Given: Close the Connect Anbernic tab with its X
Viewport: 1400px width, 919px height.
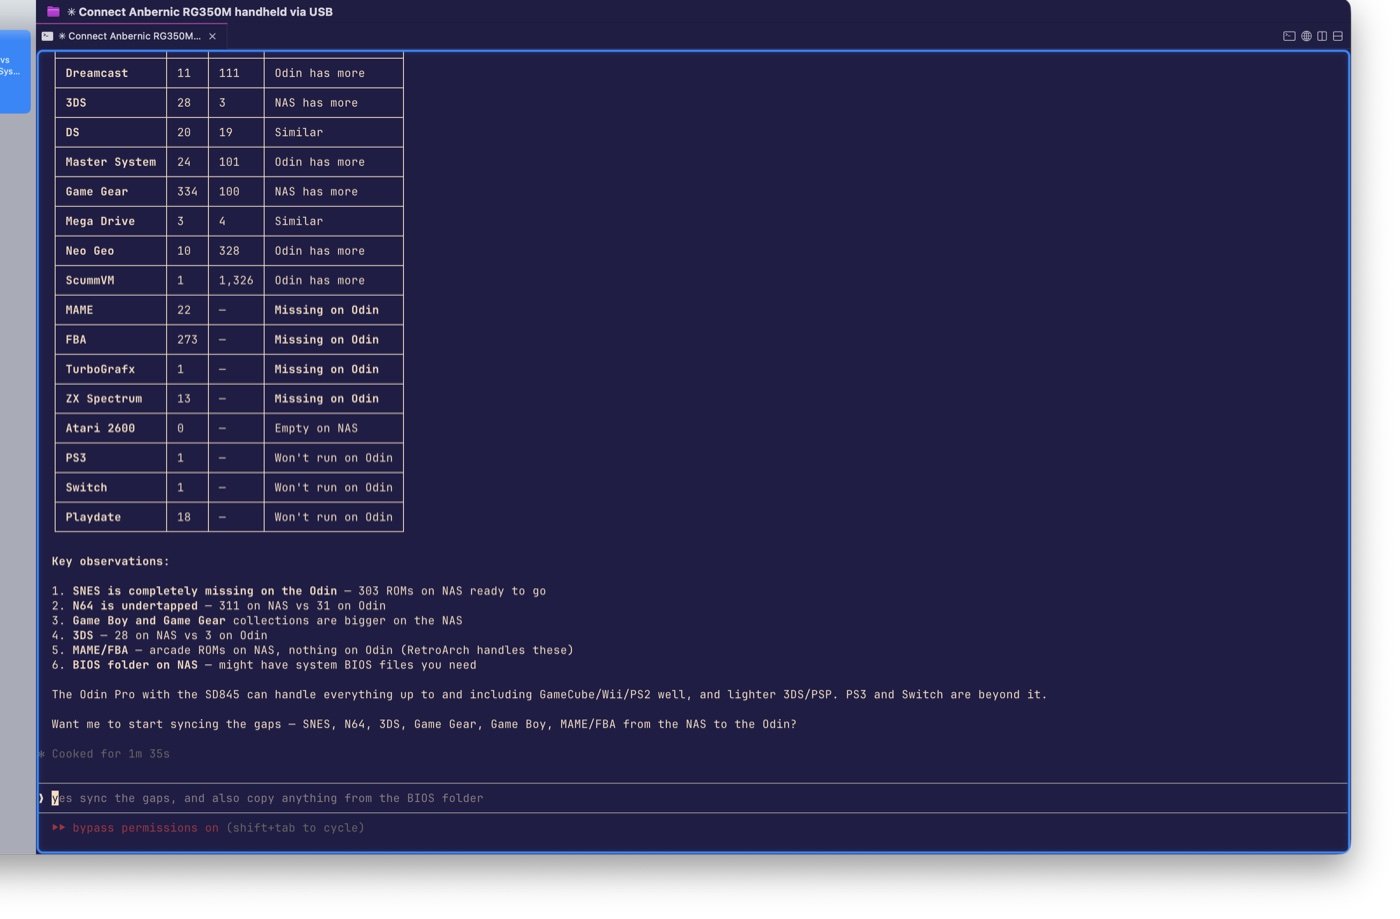Looking at the screenshot, I should pos(212,36).
